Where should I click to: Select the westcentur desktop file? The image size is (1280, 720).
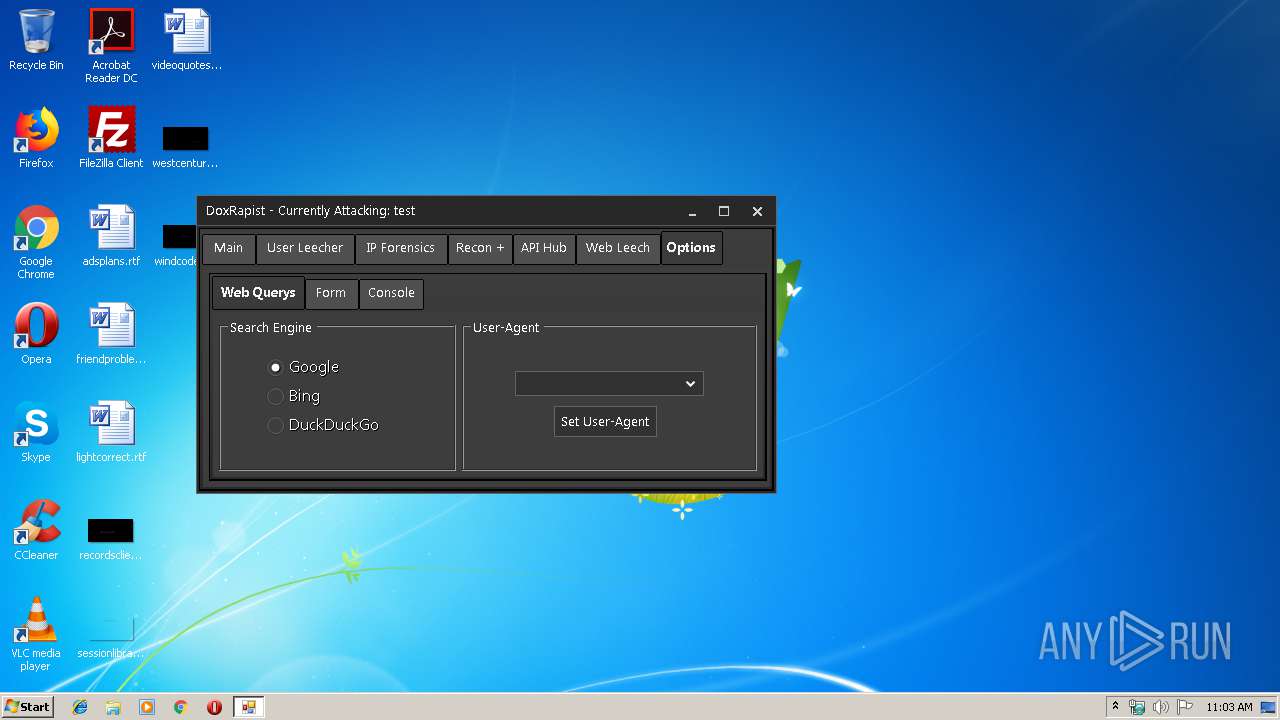point(185,146)
